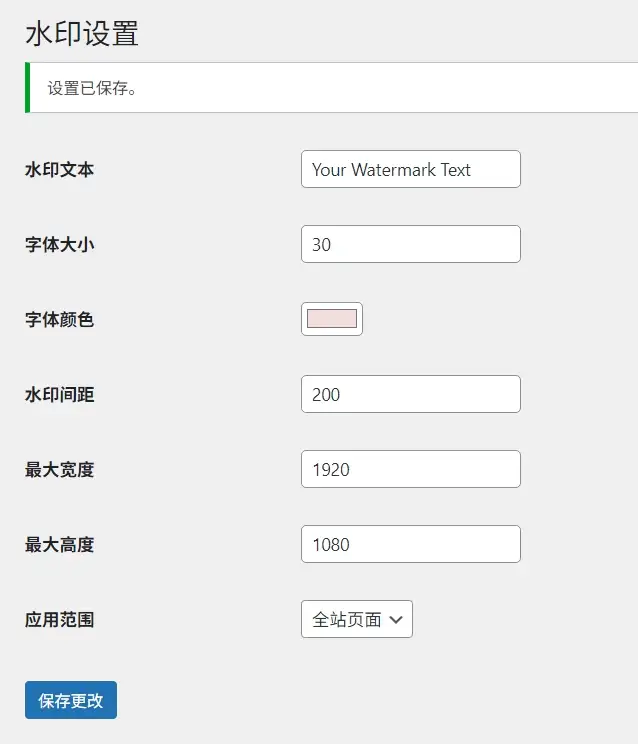
Task: Click the green bar on the saved notice
Action: pyautogui.click(x=27, y=88)
